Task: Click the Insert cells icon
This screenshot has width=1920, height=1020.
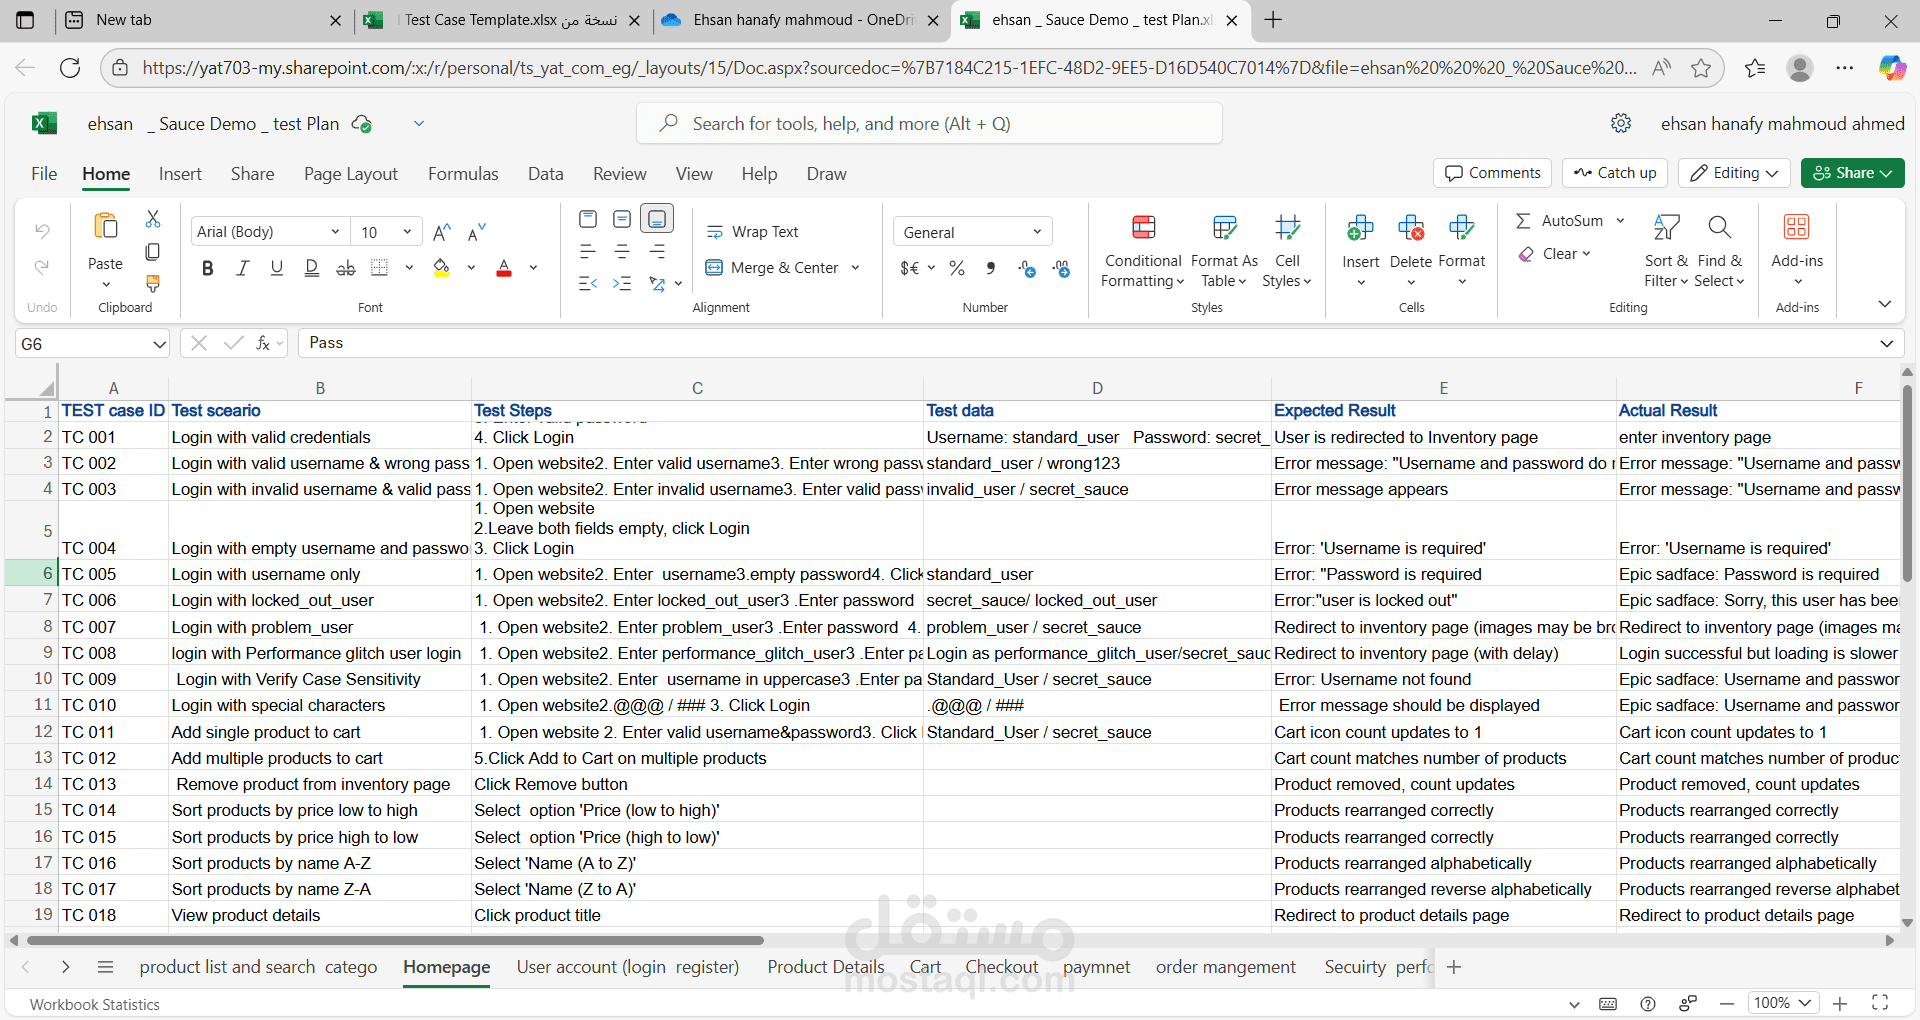Action: tap(1360, 228)
